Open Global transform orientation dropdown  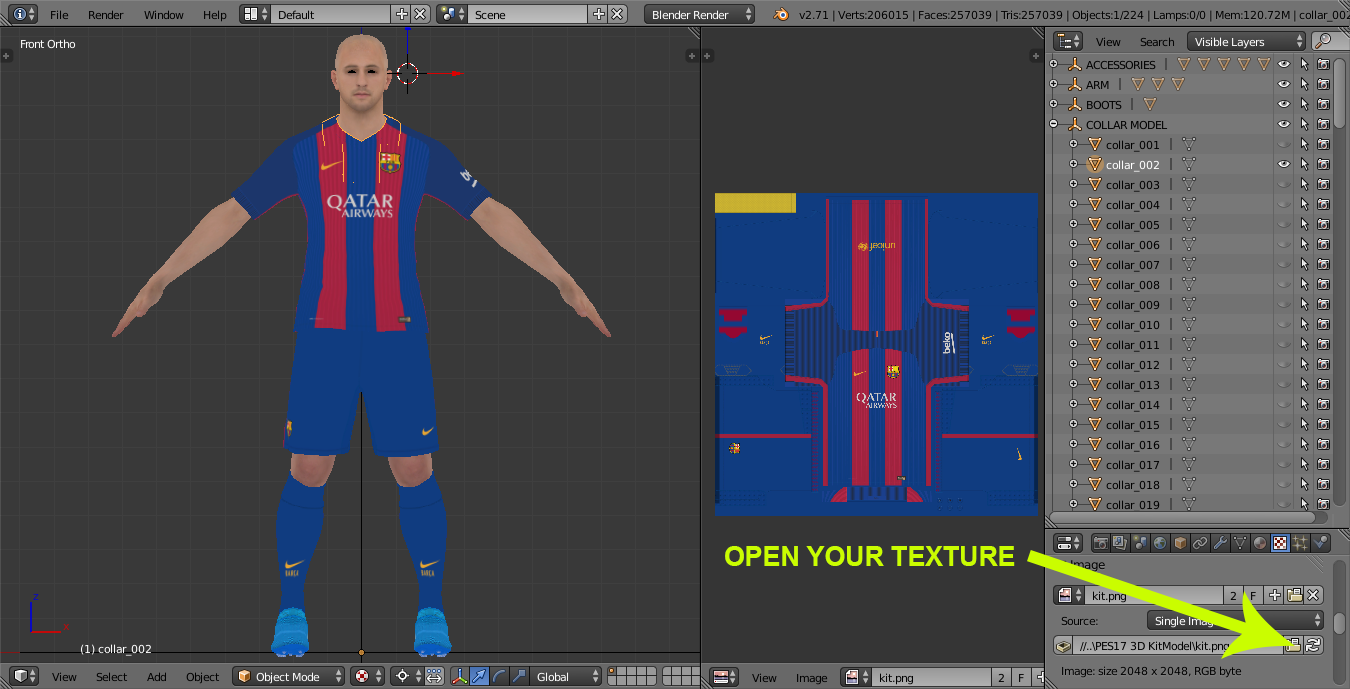click(565, 677)
